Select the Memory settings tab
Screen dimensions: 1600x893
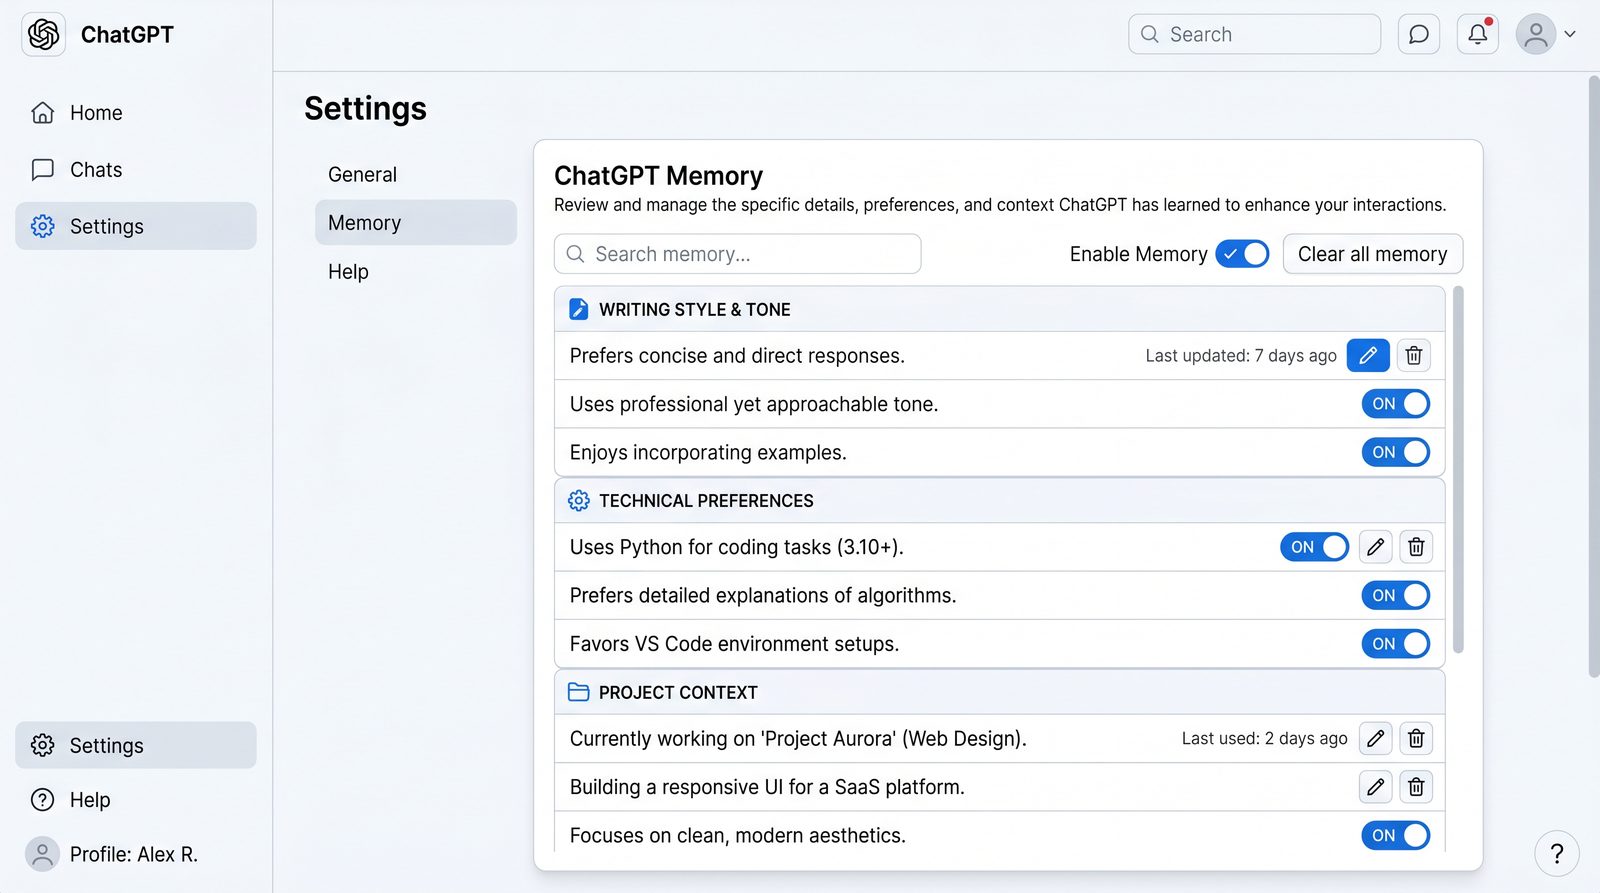[415, 222]
